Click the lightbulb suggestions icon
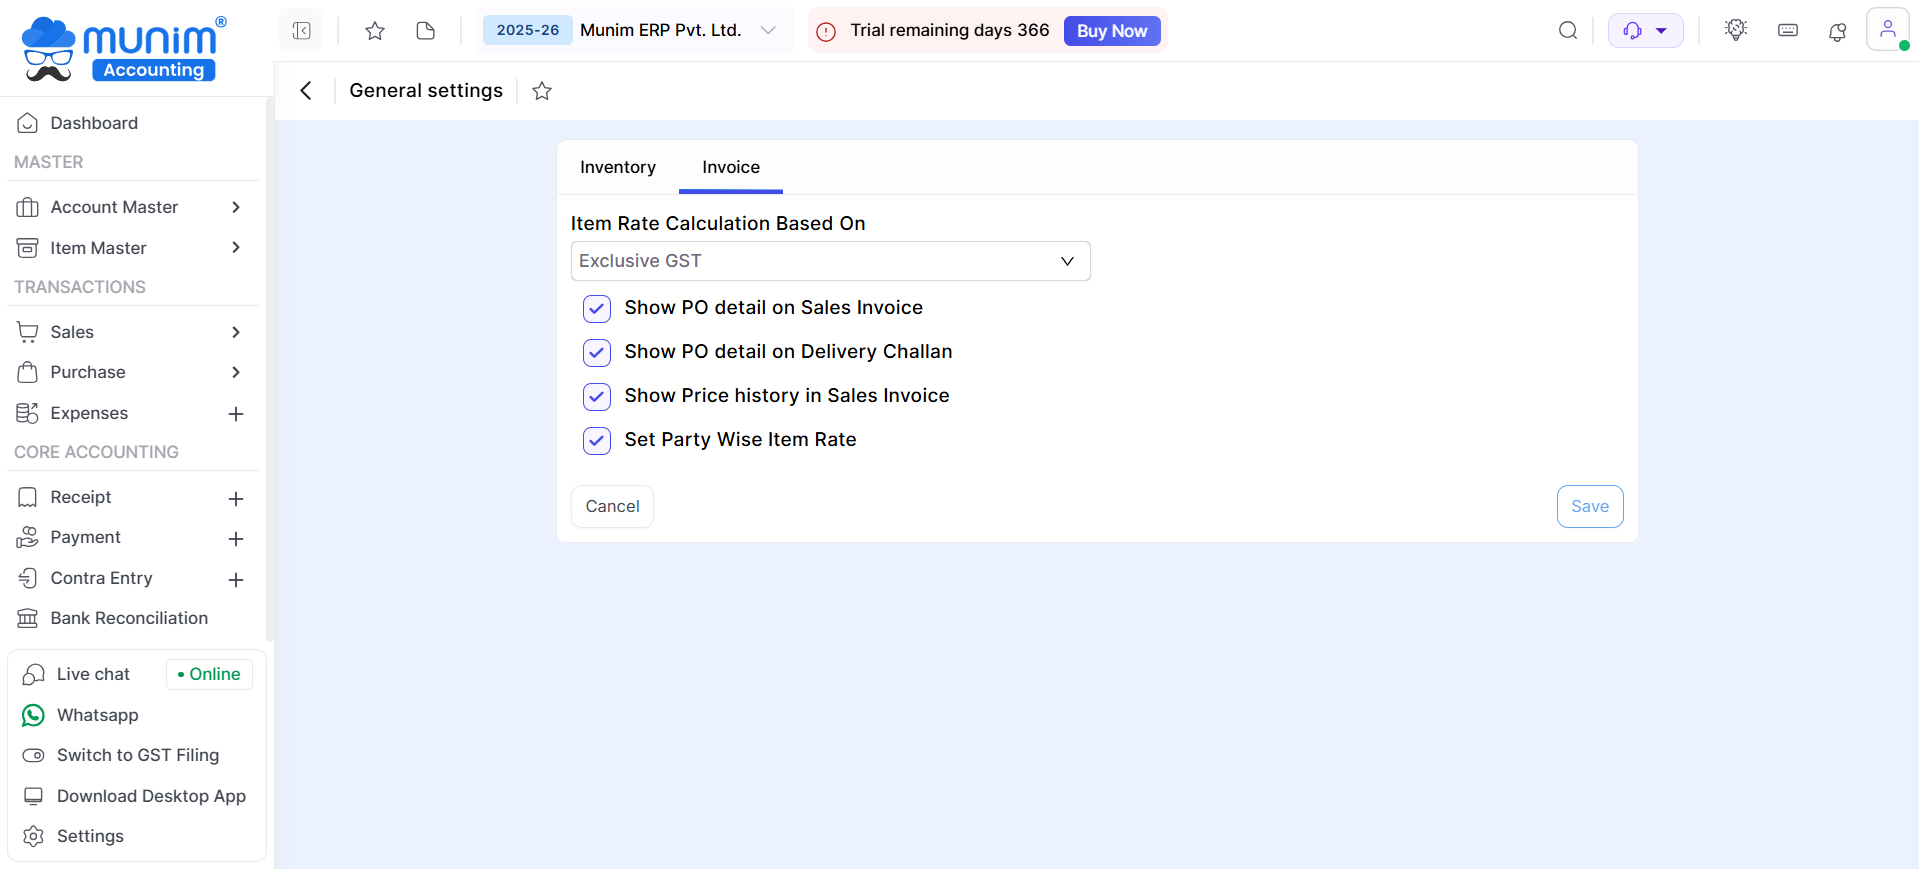 click(1736, 30)
